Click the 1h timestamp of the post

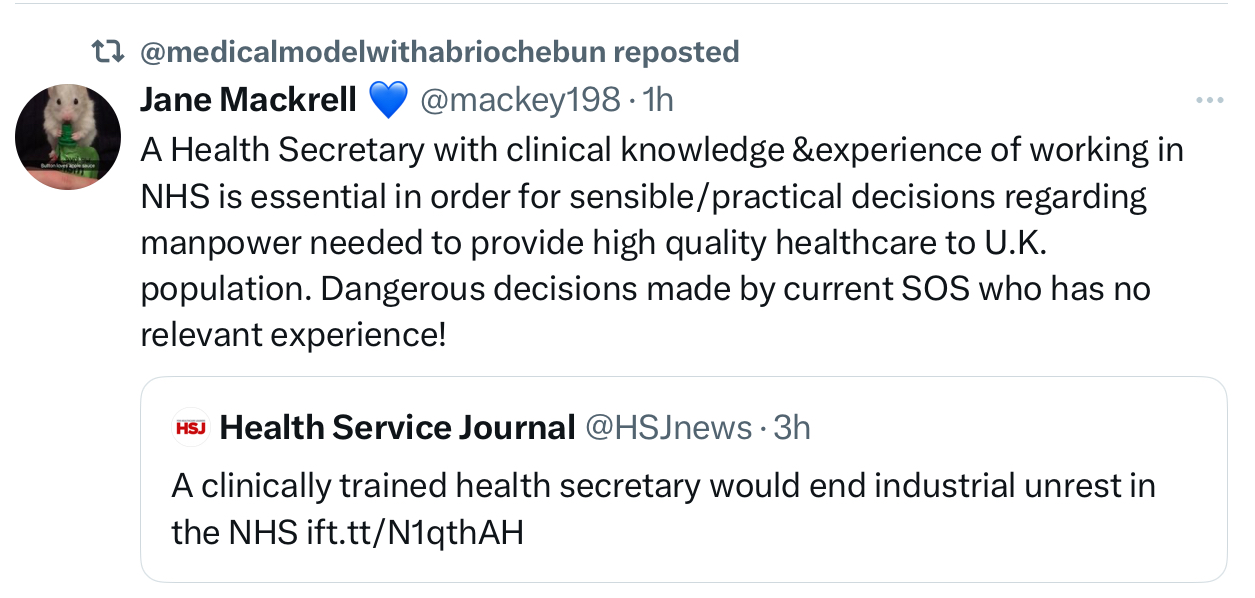pyautogui.click(x=657, y=99)
